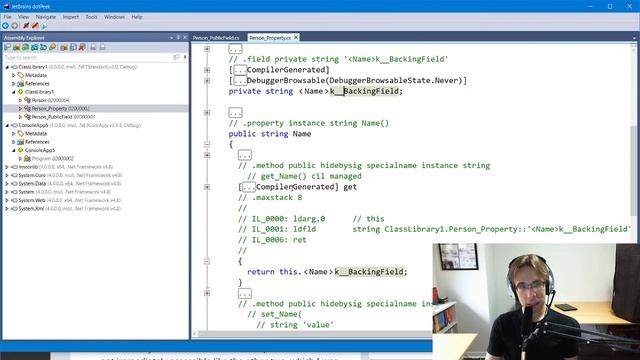Expand the Person class node
Viewport: 640px width, 360px height.
(20, 100)
